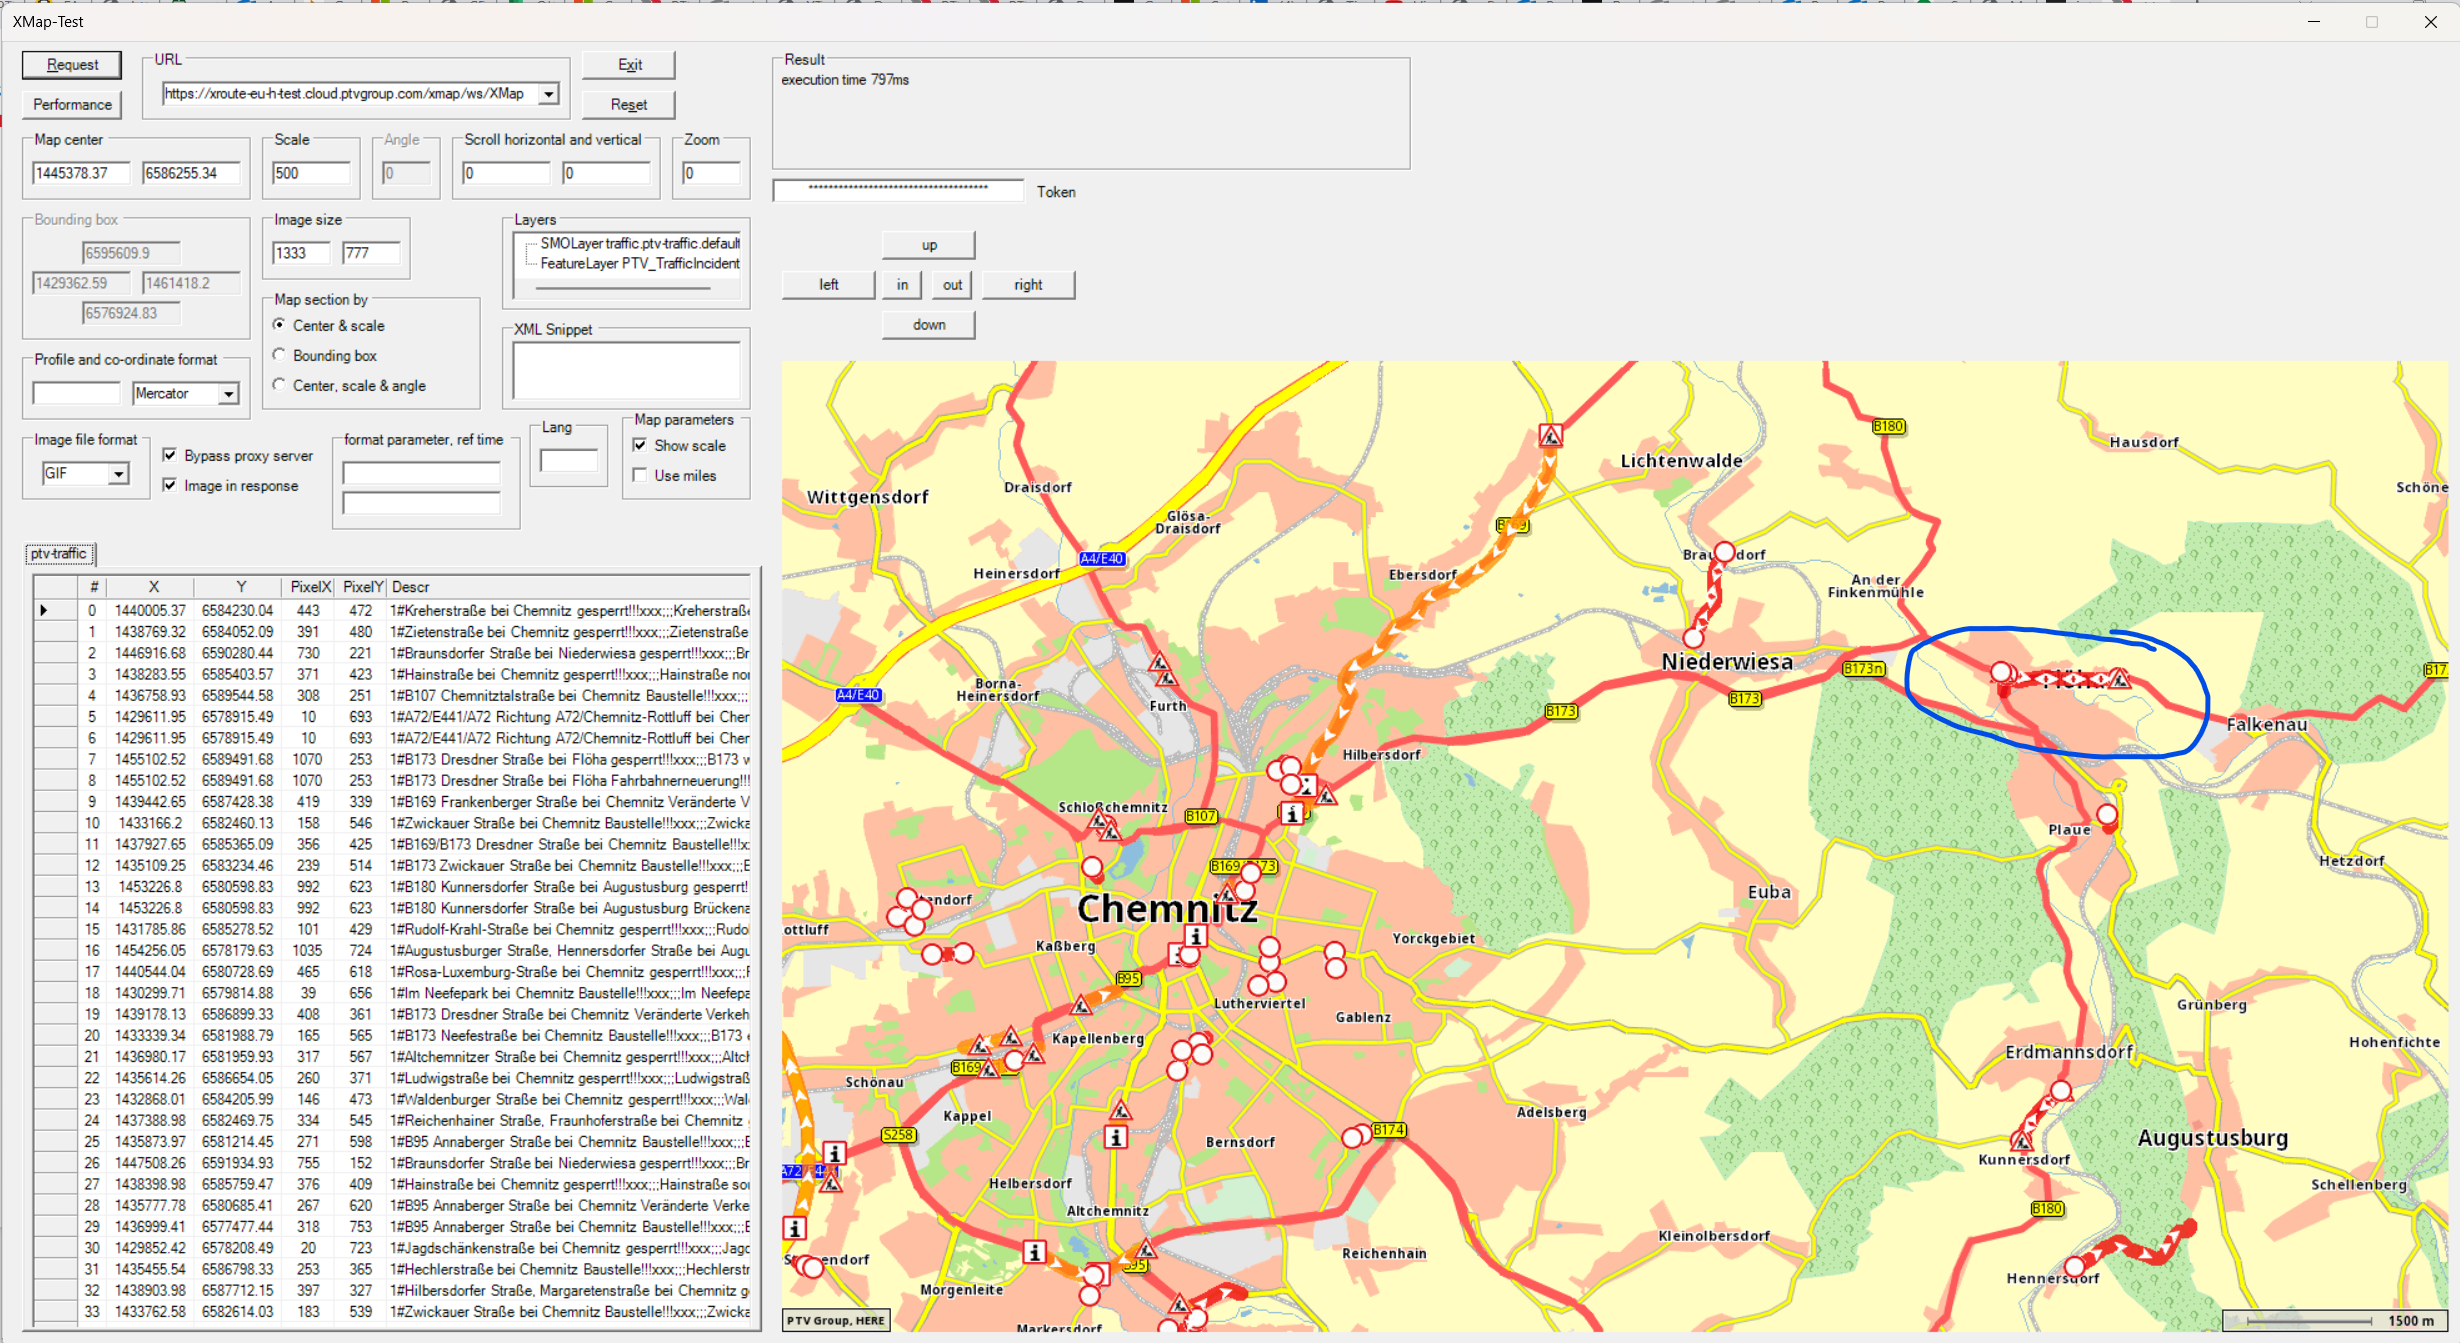Click the info icon near Bernsdorf
The image size is (2460, 1343).
pos(1116,1137)
